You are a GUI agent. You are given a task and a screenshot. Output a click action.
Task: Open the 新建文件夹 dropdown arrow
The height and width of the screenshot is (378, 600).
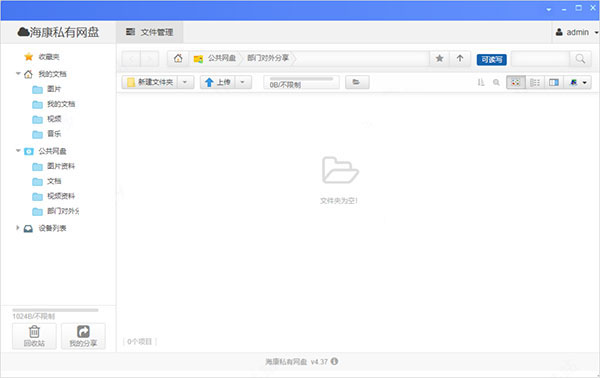coord(185,82)
